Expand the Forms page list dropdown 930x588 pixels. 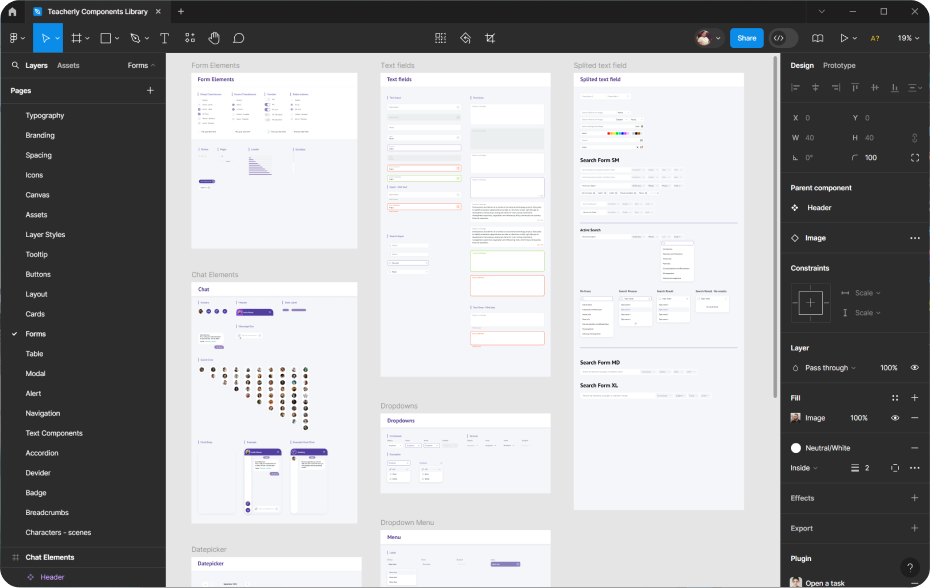point(141,65)
